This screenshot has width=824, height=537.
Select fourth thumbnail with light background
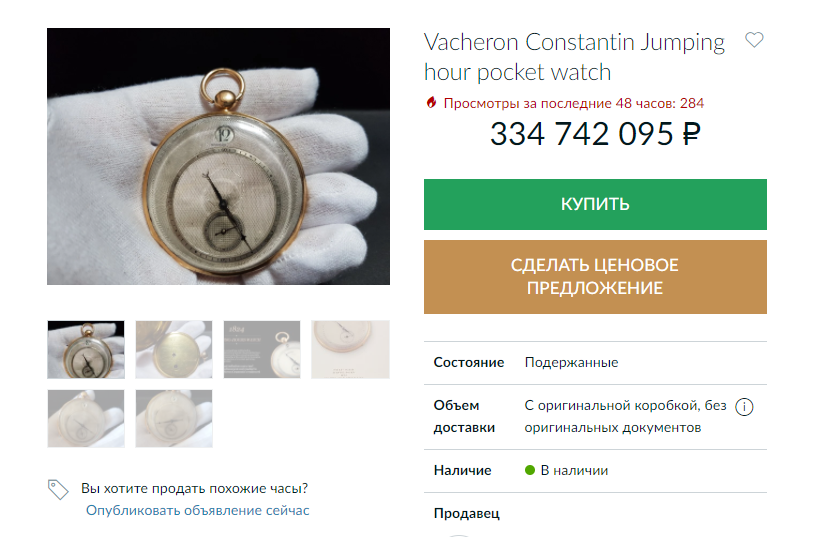(351, 349)
